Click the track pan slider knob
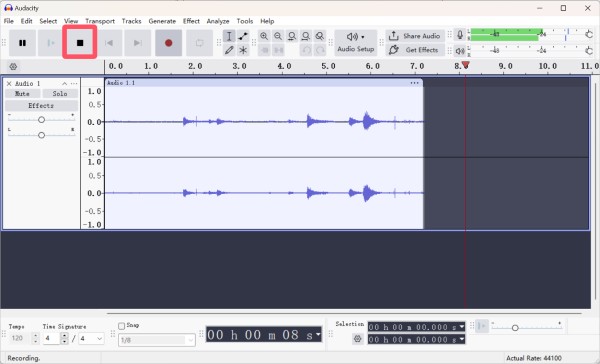 tap(41, 135)
